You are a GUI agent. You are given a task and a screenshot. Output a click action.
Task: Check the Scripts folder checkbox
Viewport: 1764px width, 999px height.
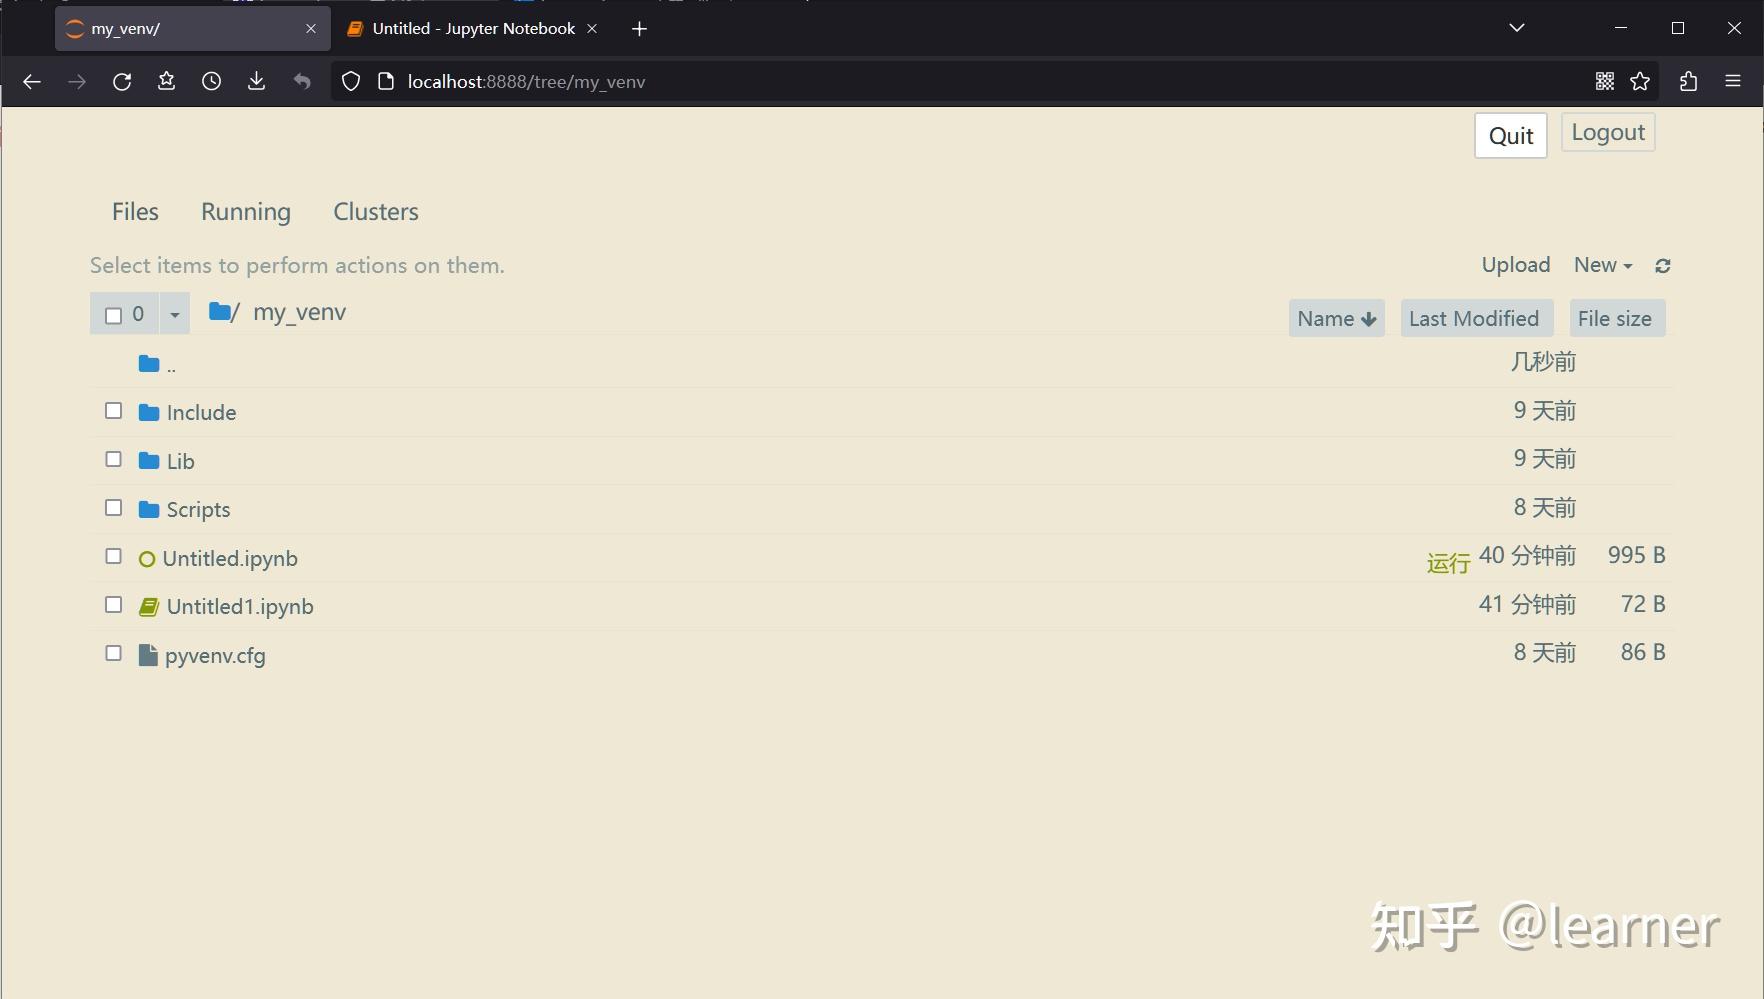[114, 508]
